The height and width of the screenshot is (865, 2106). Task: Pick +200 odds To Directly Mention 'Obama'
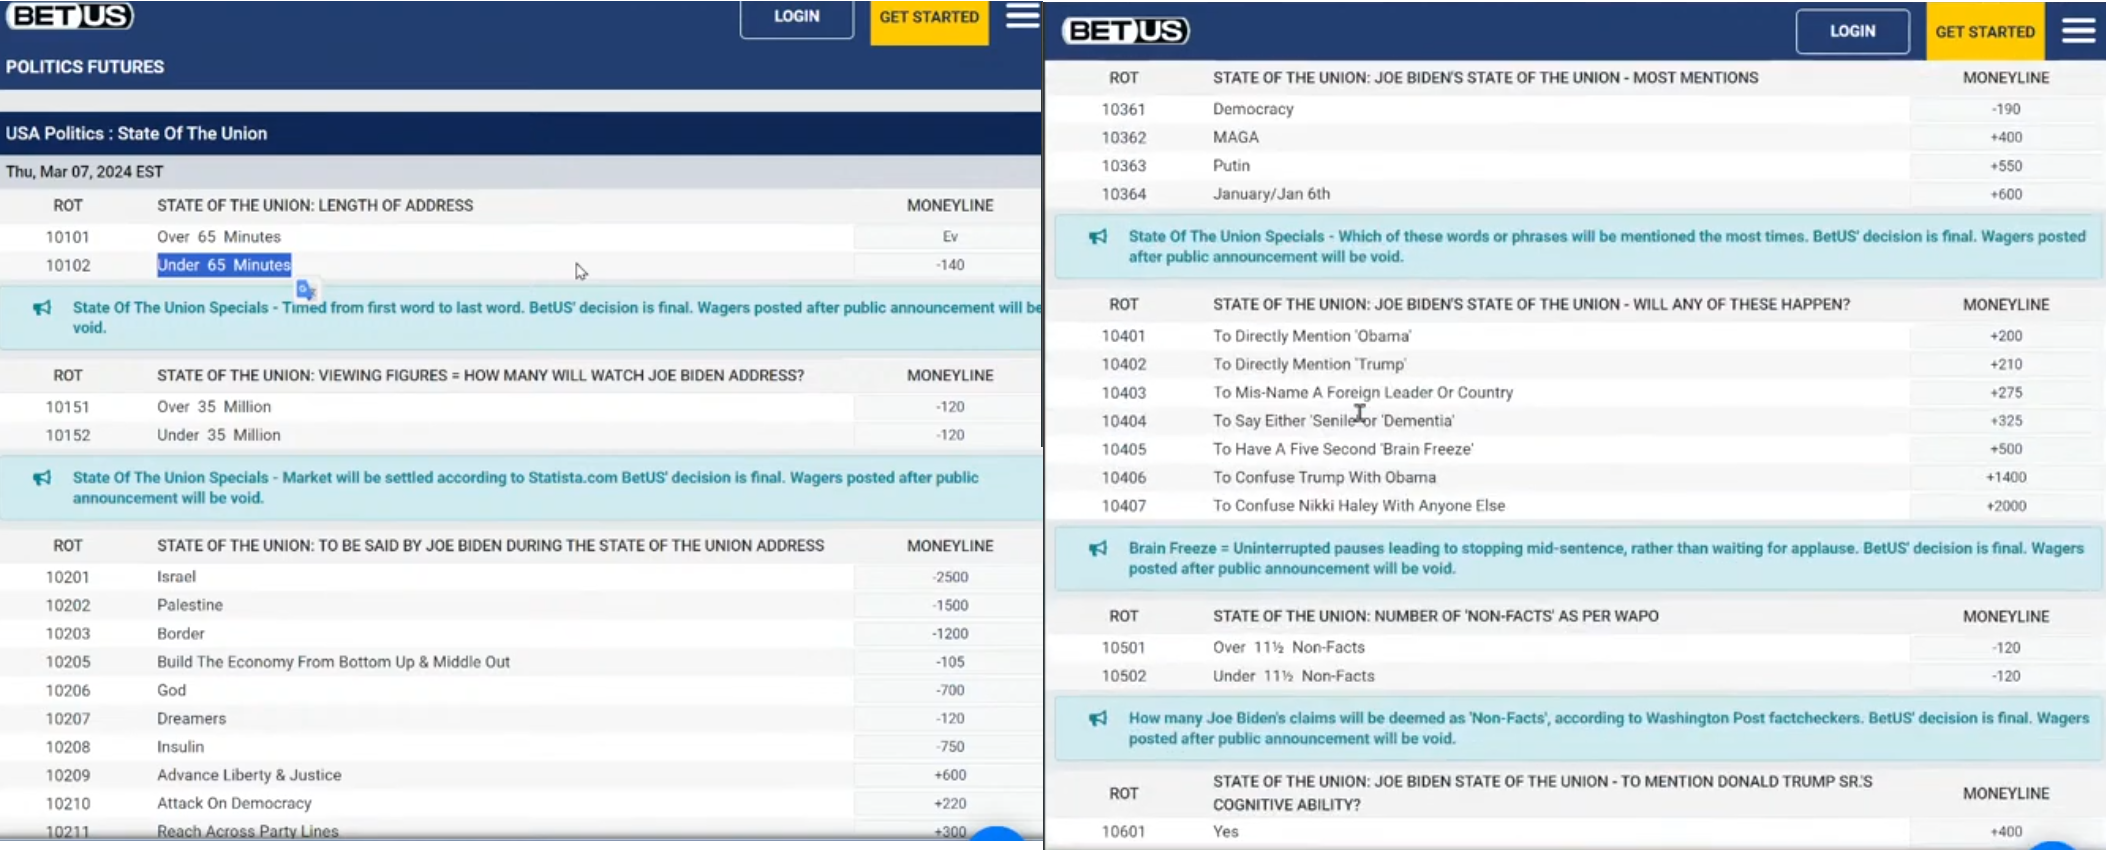click(x=2005, y=336)
